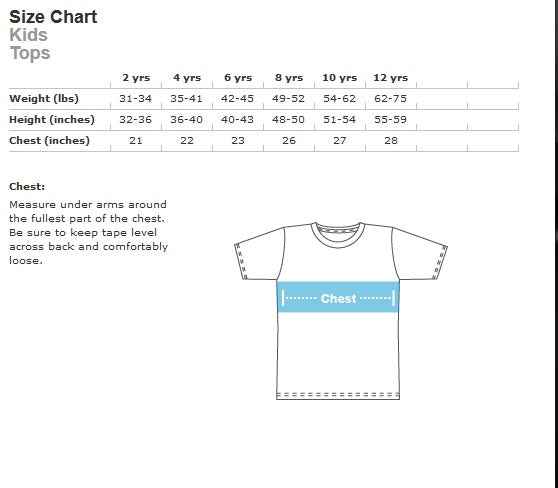Screen dimensions: 558x488
Task: Click the Chest: instructions heading
Action: pyautogui.click(x=27, y=187)
